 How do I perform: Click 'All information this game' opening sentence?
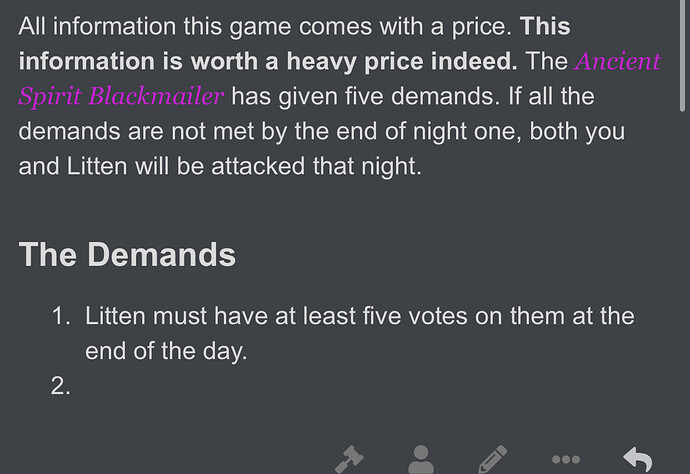click(155, 26)
